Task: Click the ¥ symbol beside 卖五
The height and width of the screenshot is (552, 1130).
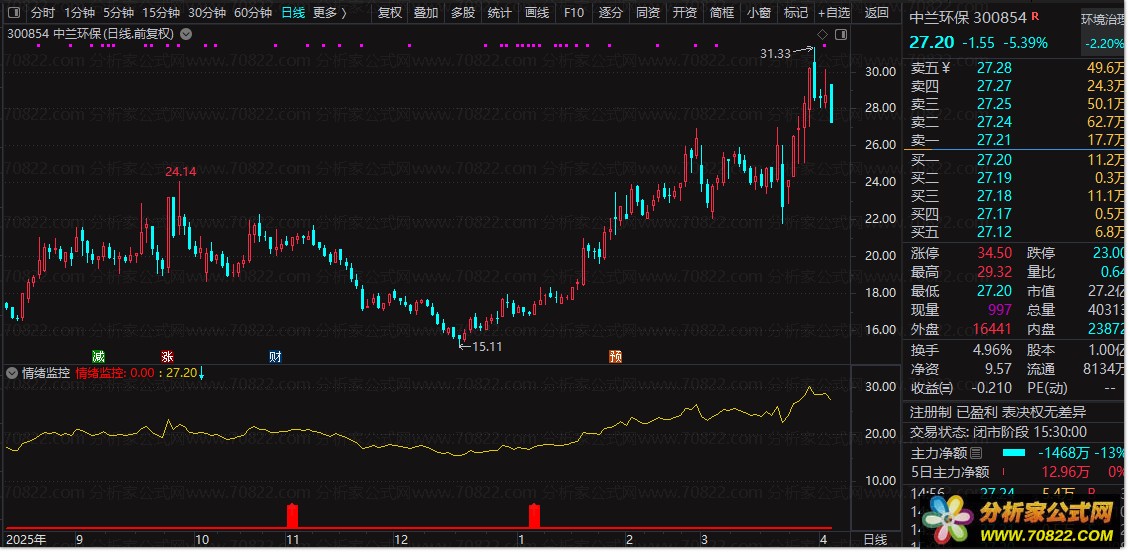Action: (x=947, y=68)
